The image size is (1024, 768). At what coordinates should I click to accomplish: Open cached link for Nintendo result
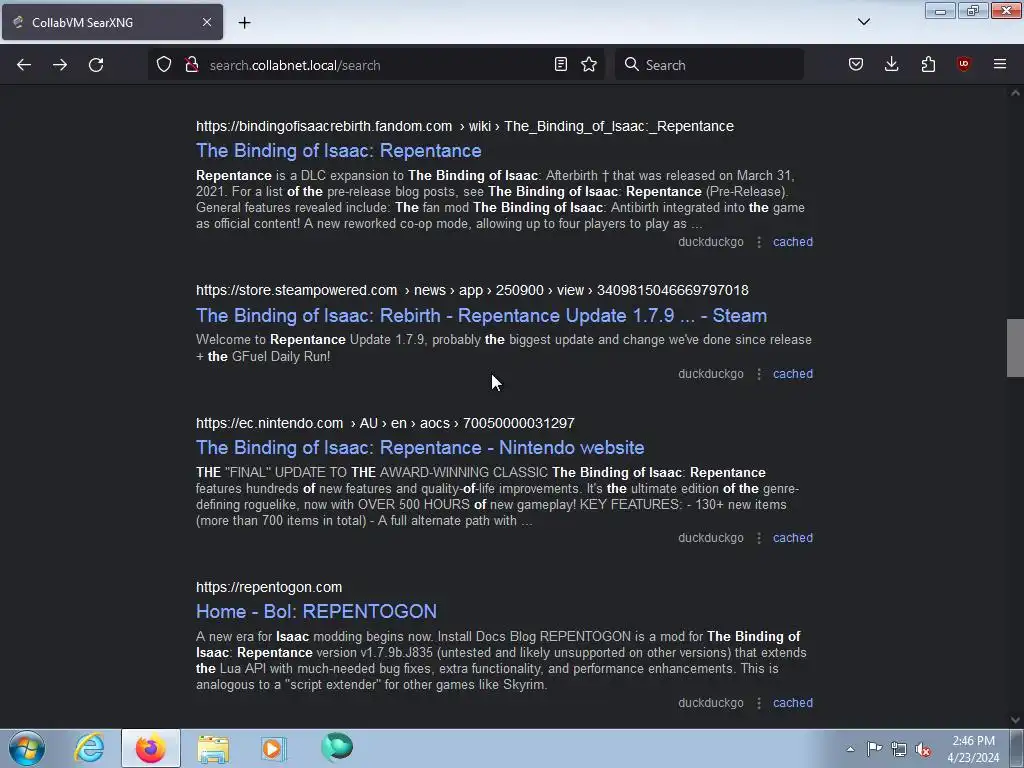[x=793, y=538]
